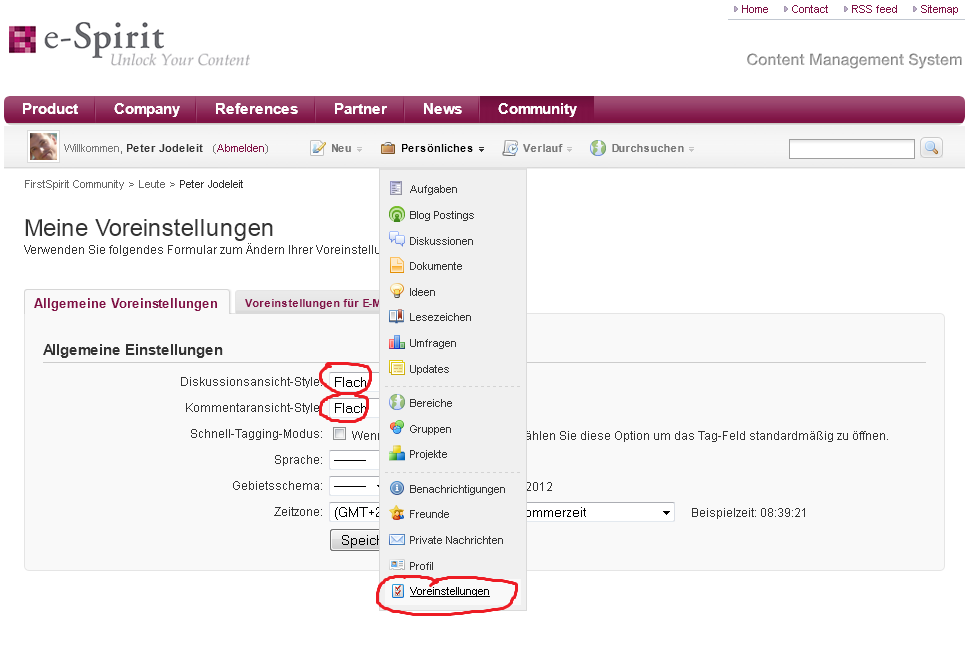Open the Sprache dropdown
The image size is (969, 647).
[353, 460]
